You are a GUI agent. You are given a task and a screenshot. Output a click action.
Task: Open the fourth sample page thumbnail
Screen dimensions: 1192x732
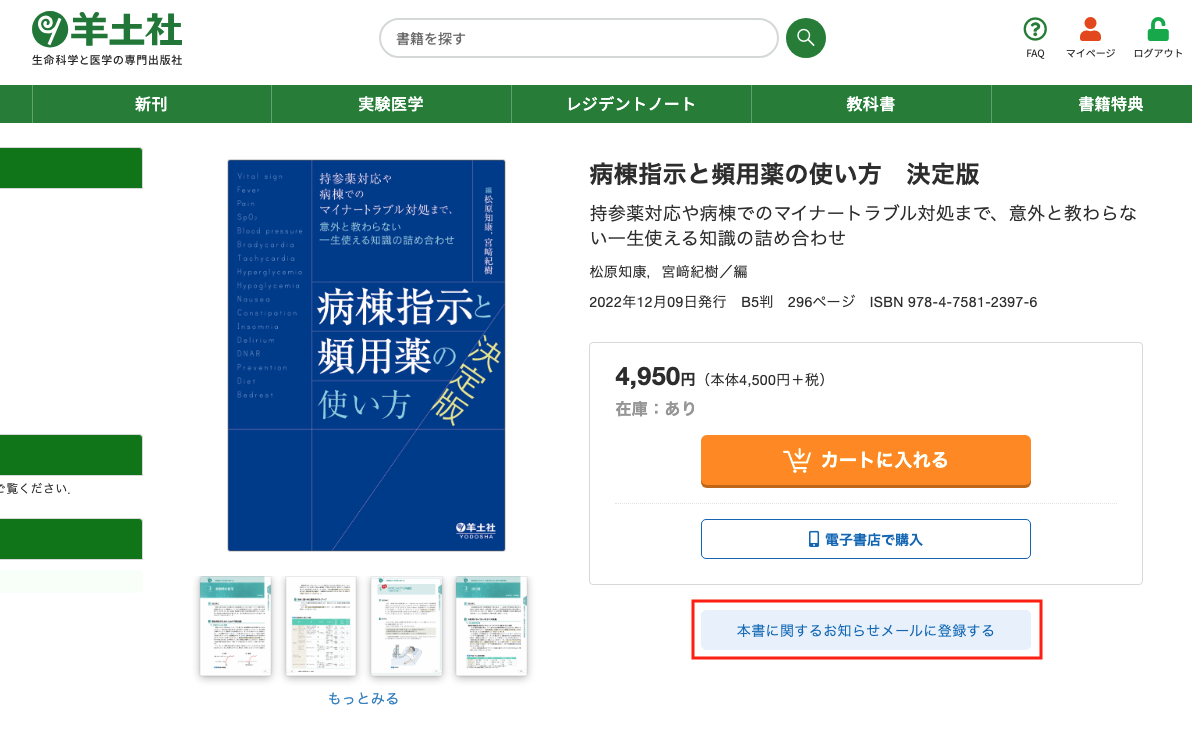click(491, 626)
